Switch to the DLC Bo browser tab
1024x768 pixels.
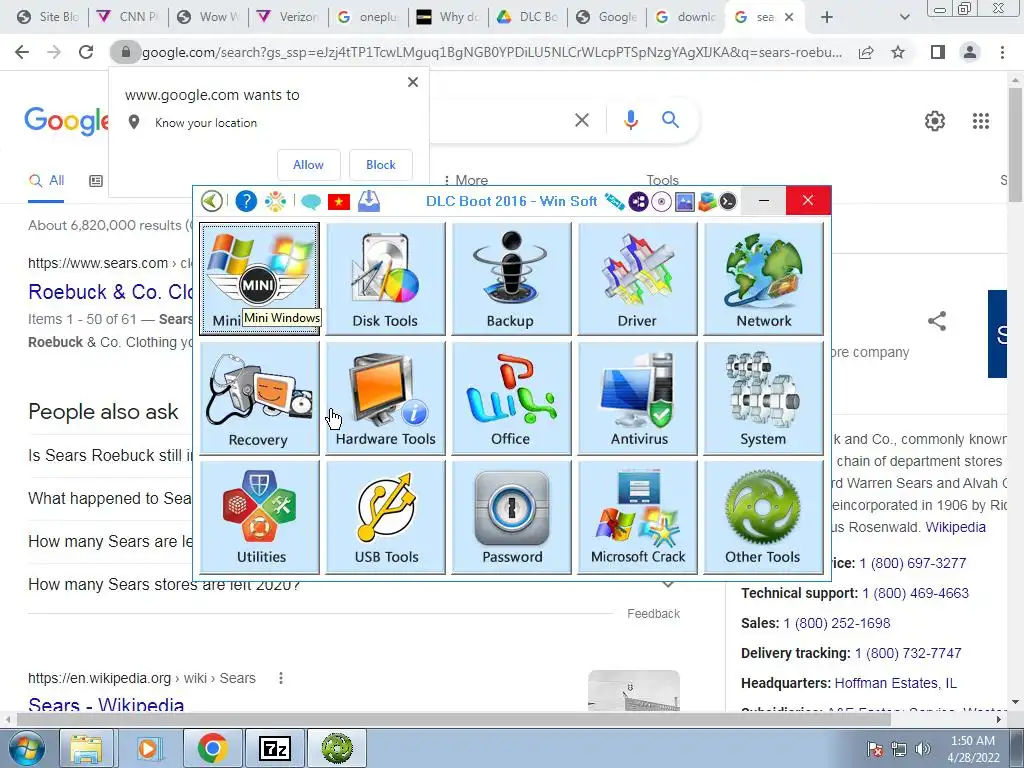pyautogui.click(x=528, y=17)
